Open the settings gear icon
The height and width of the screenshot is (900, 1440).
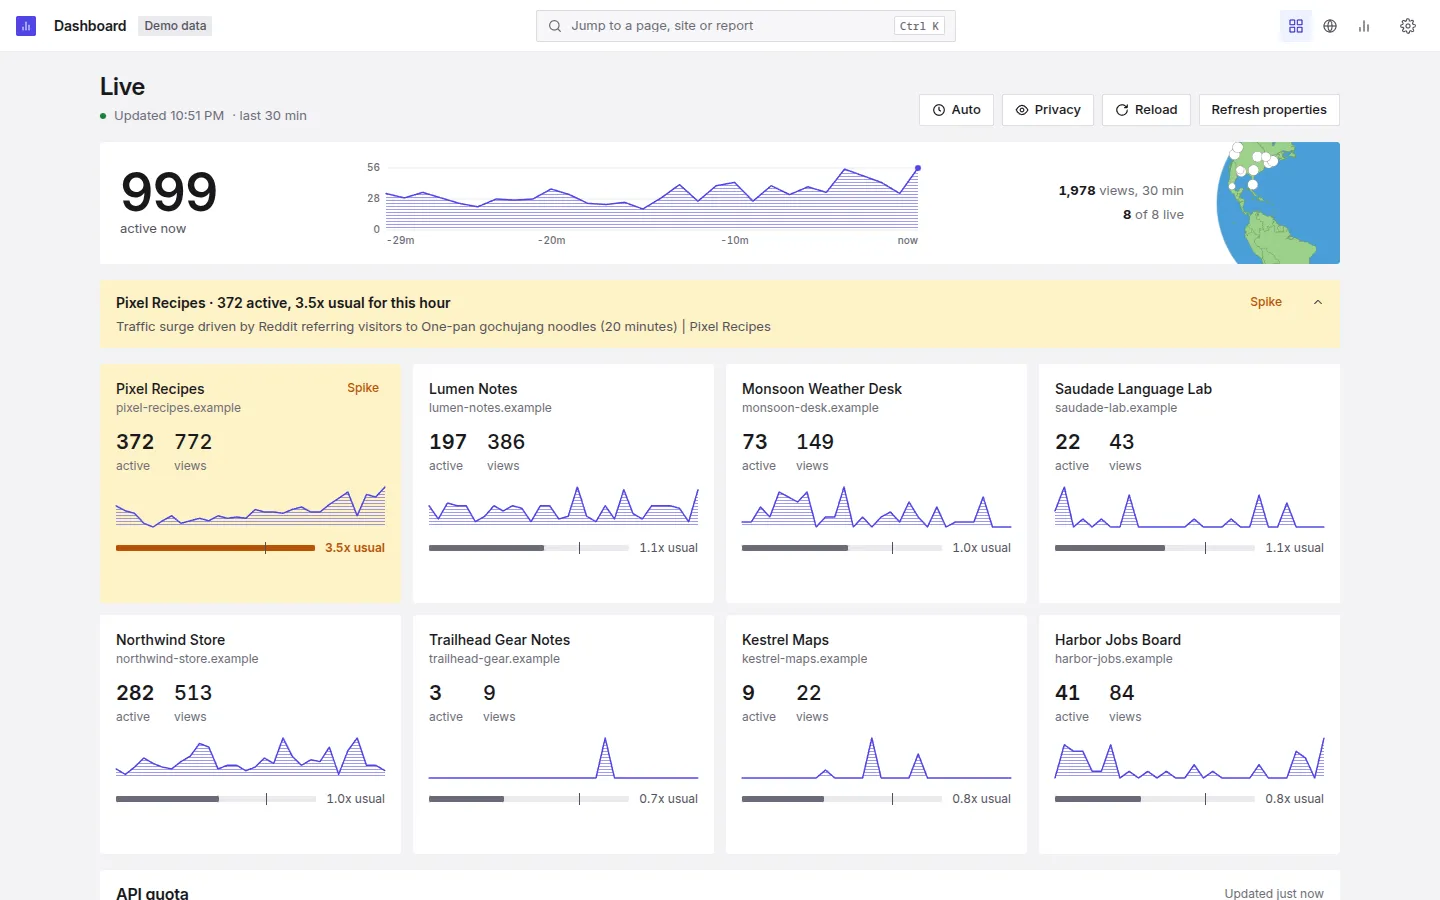[1408, 26]
